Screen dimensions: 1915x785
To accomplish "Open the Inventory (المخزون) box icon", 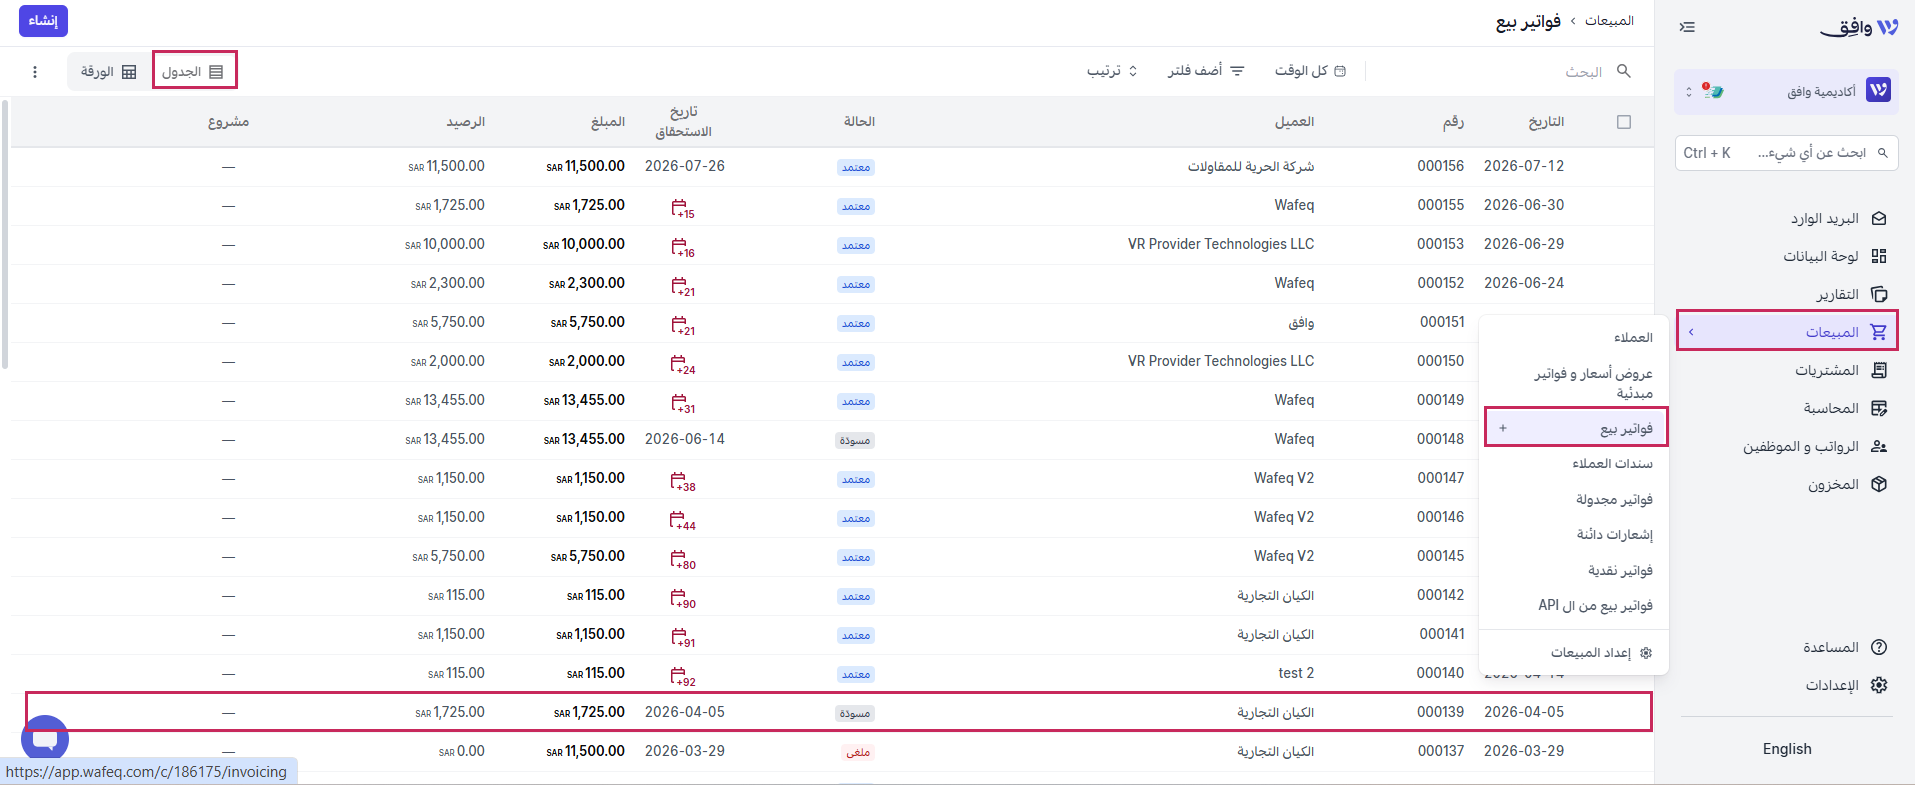I will tap(1879, 484).
